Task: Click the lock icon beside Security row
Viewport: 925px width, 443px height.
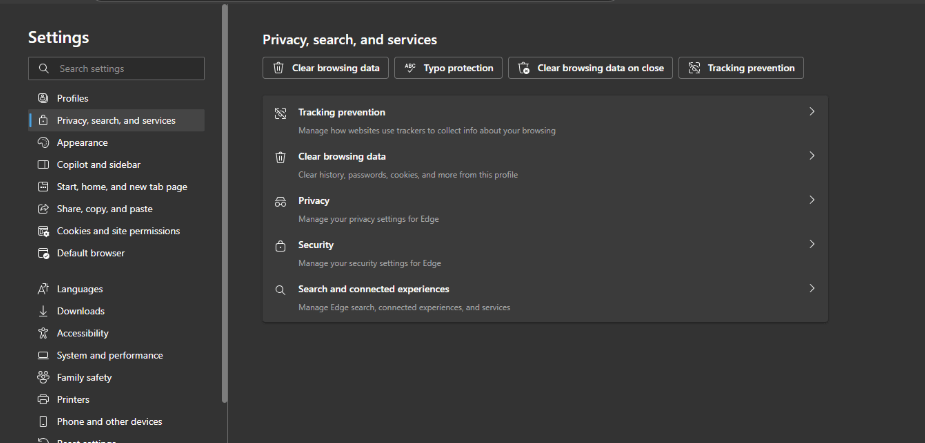Action: click(x=280, y=246)
